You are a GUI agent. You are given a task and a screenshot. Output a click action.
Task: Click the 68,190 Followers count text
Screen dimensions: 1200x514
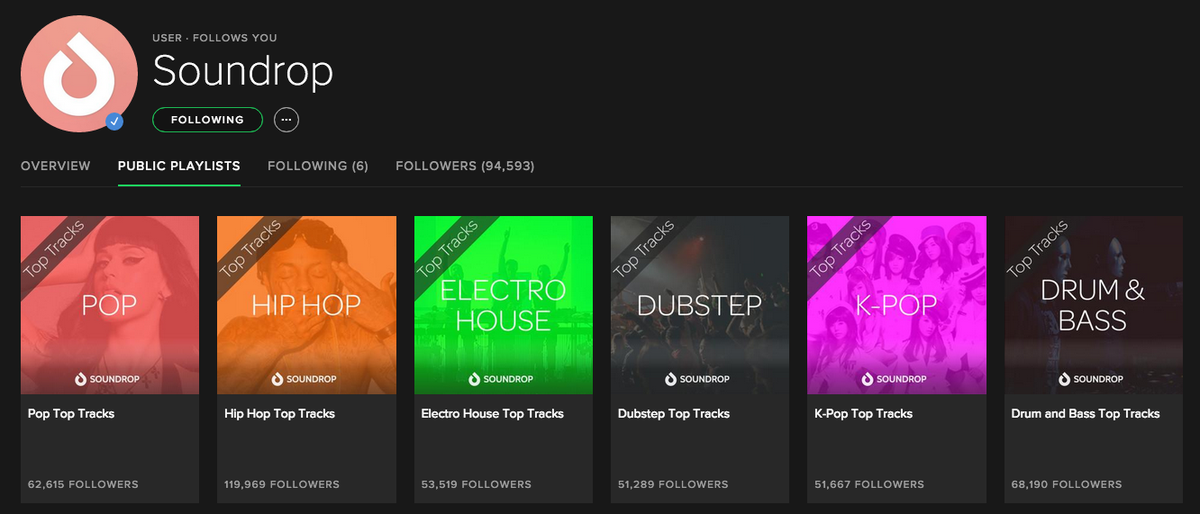click(x=1066, y=484)
